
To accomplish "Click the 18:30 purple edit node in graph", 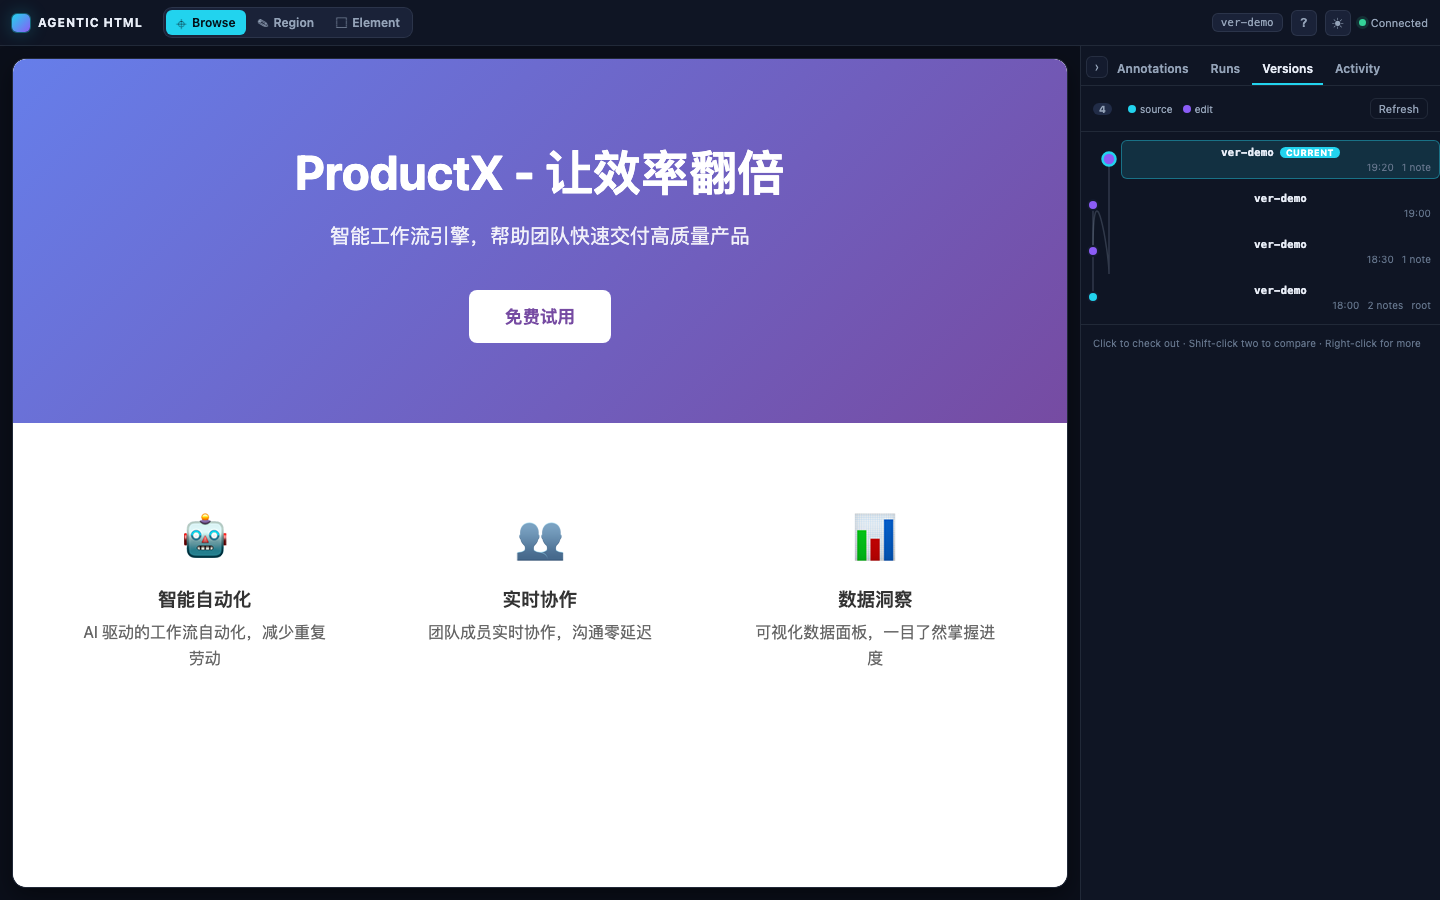I will pyautogui.click(x=1093, y=251).
